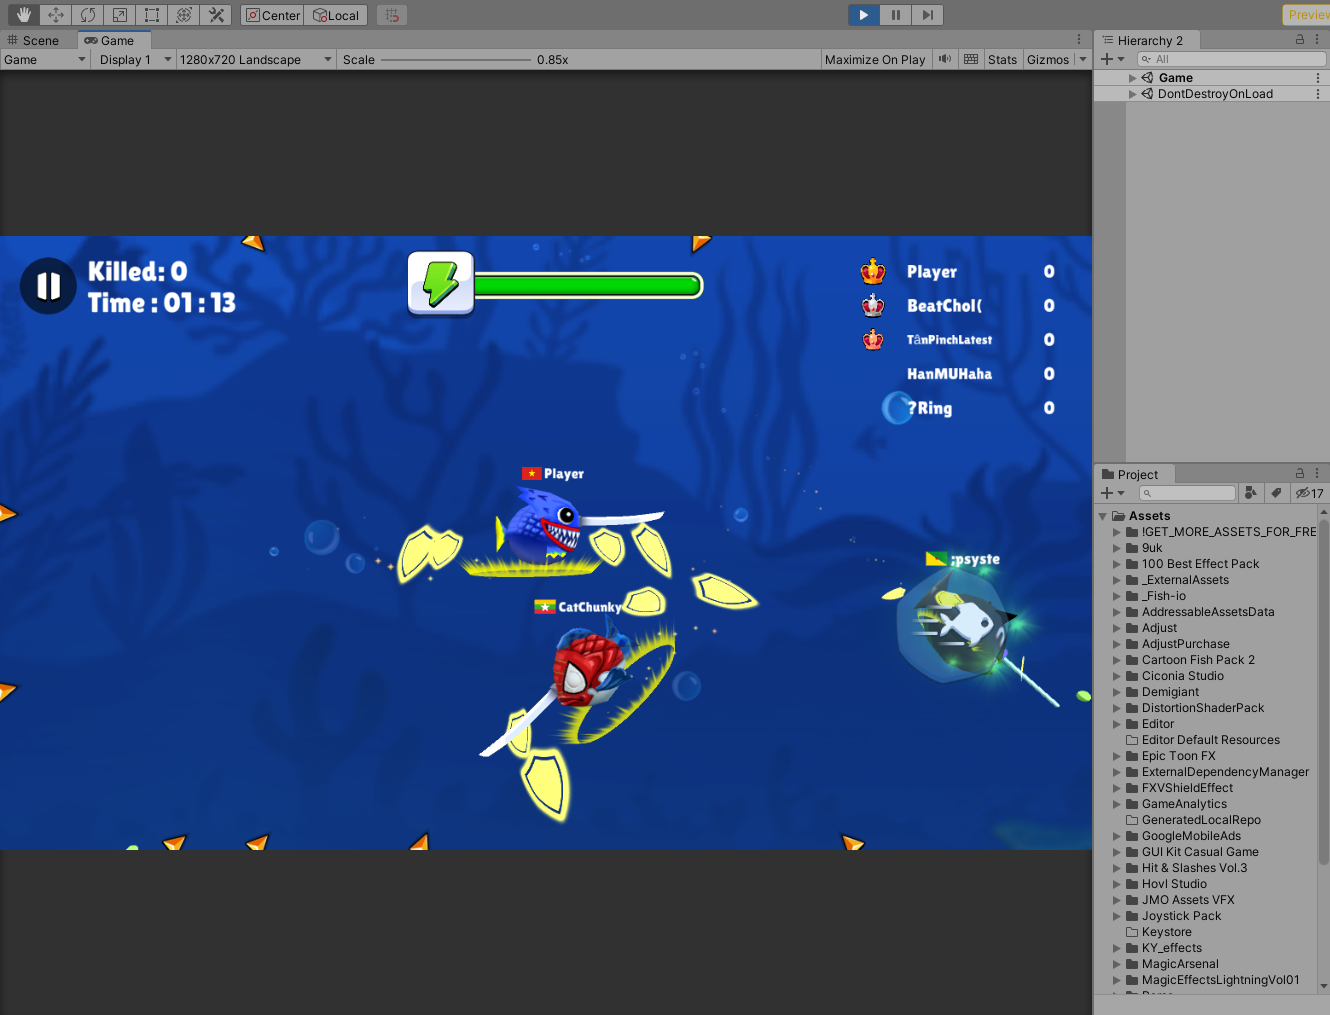Open Search by Type filter
The image size is (1330, 1015).
(1251, 493)
